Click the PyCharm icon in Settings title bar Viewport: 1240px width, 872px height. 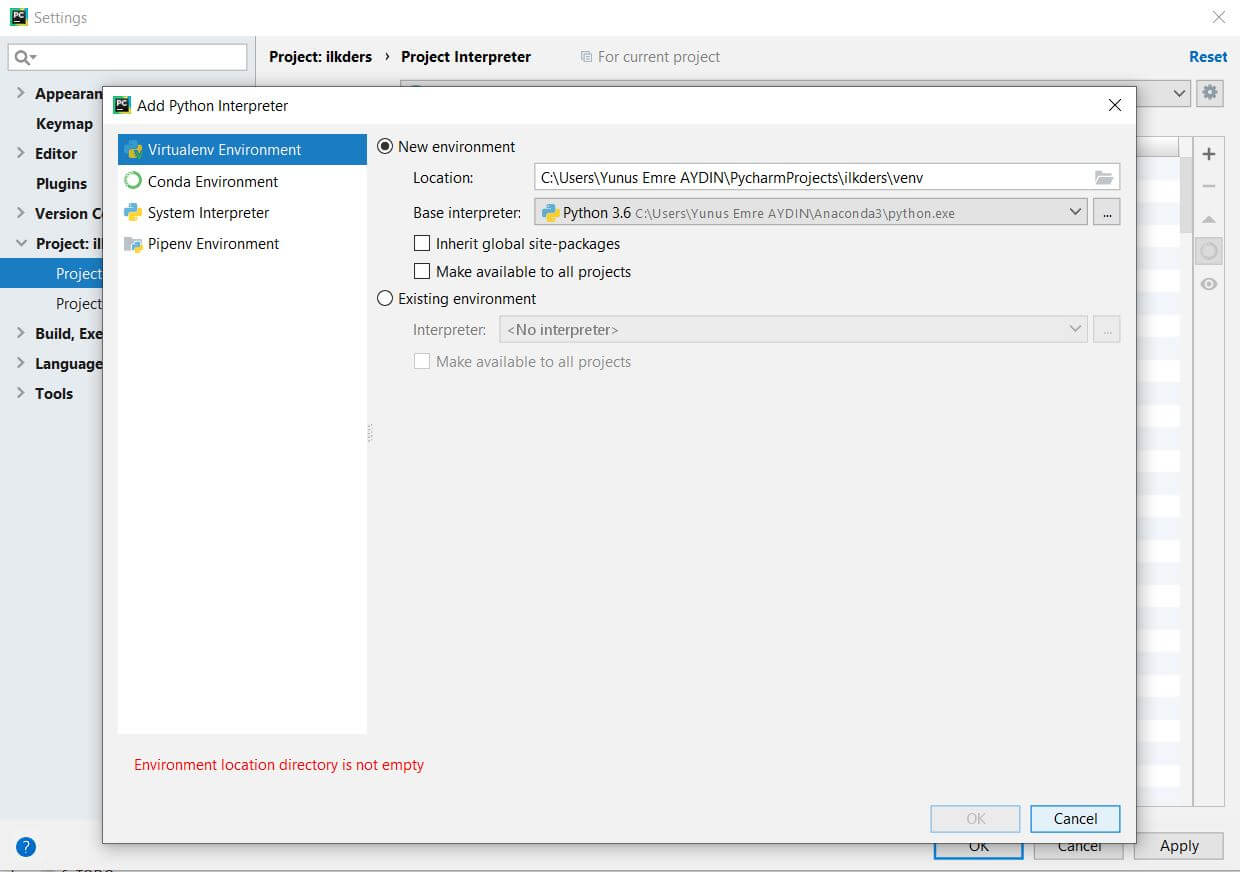click(x=19, y=17)
